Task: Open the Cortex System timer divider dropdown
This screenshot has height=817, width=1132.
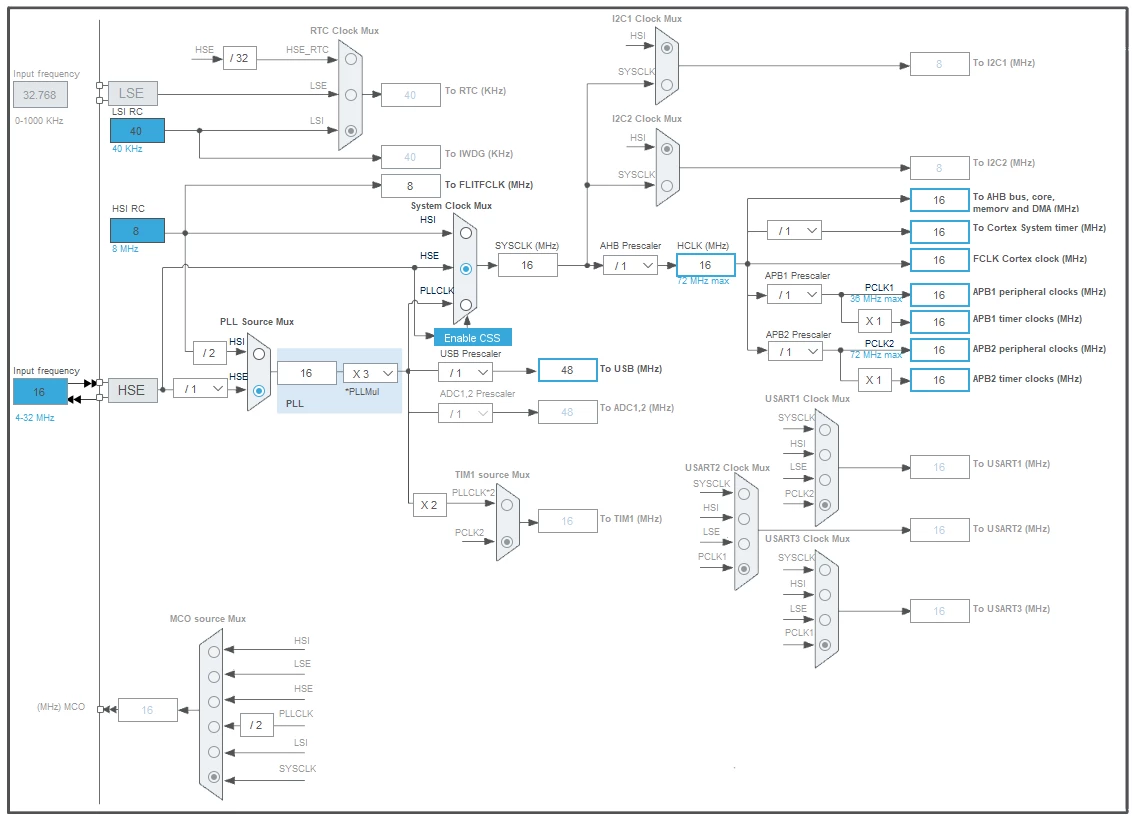Action: coord(794,231)
